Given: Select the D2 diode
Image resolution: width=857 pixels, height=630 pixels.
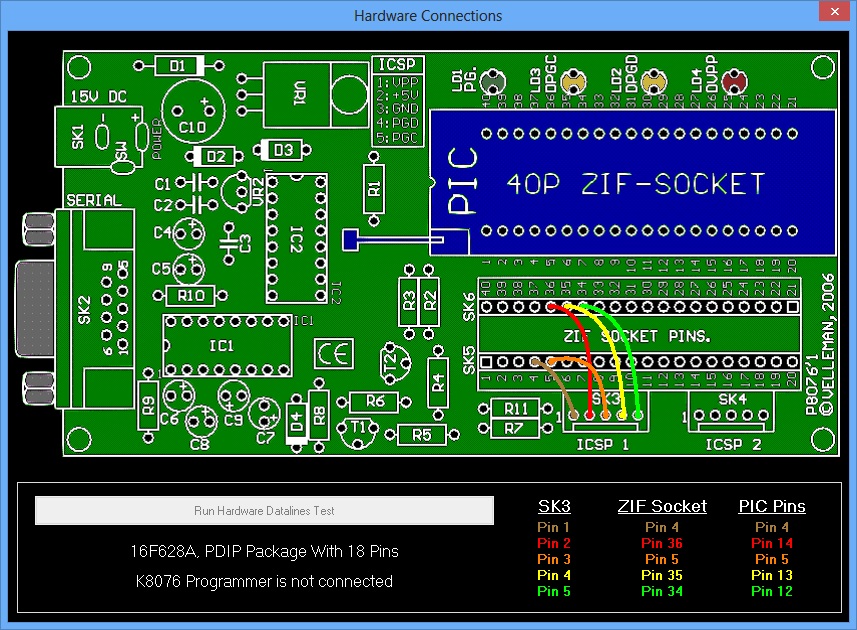Looking at the screenshot, I should point(214,157).
